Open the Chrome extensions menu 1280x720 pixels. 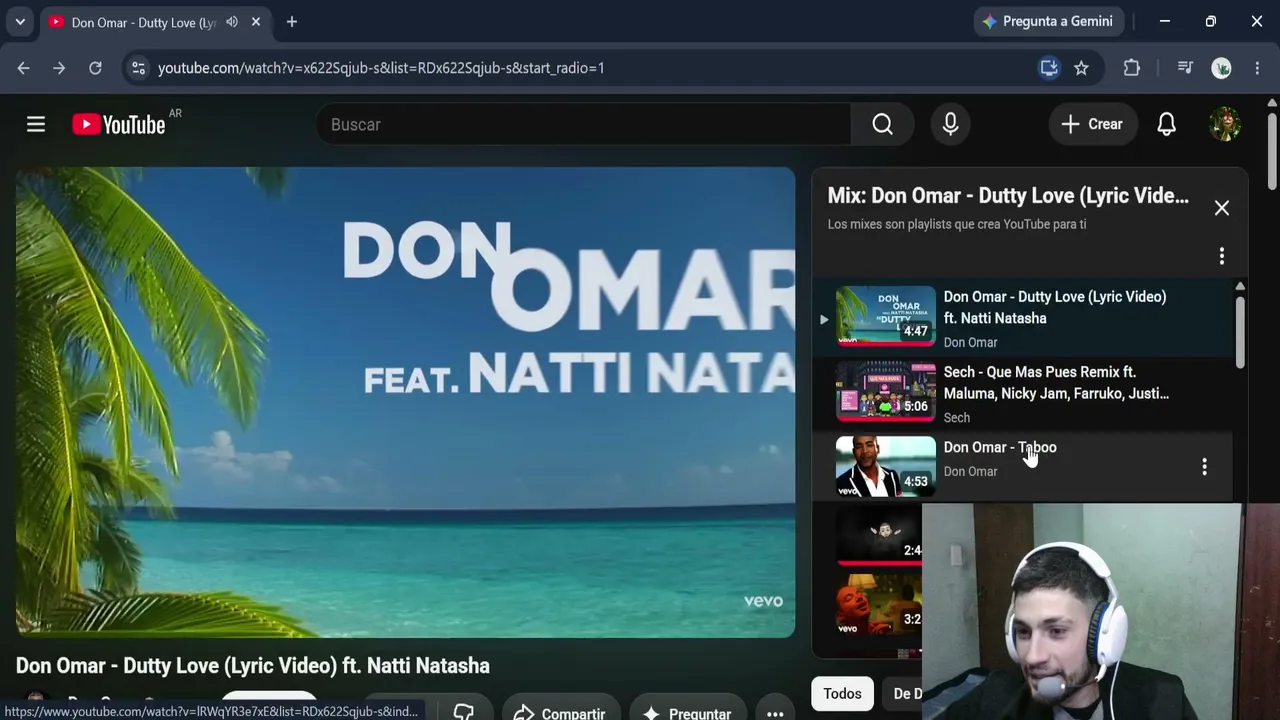pyautogui.click(x=1132, y=68)
